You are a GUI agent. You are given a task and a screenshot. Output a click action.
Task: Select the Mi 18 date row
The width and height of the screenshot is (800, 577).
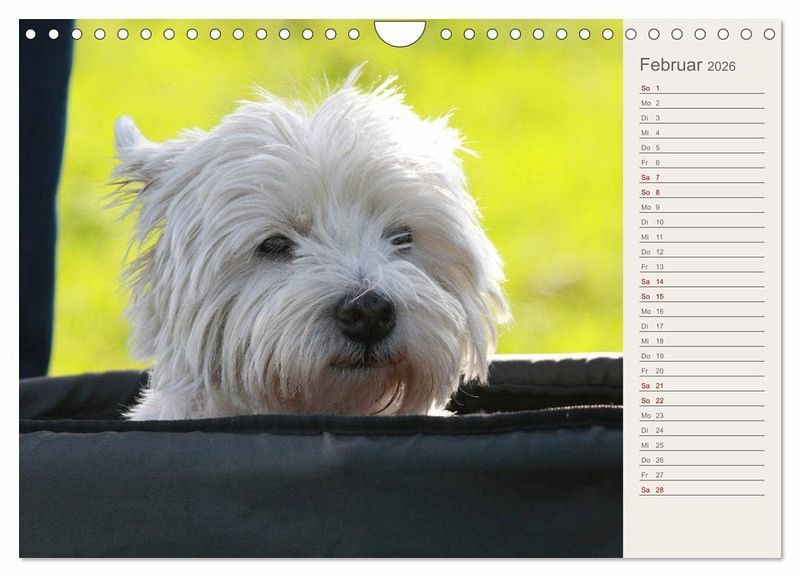click(702, 341)
